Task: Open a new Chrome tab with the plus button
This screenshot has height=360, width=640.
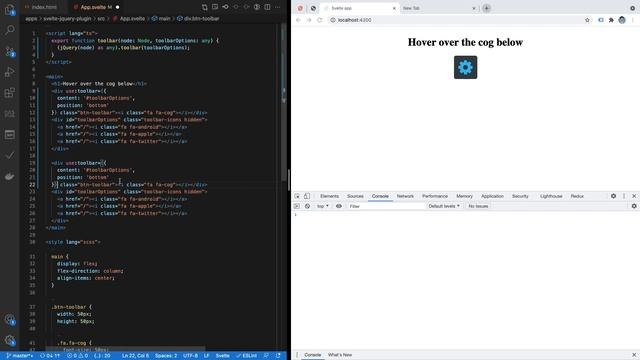Action: click(x=487, y=8)
